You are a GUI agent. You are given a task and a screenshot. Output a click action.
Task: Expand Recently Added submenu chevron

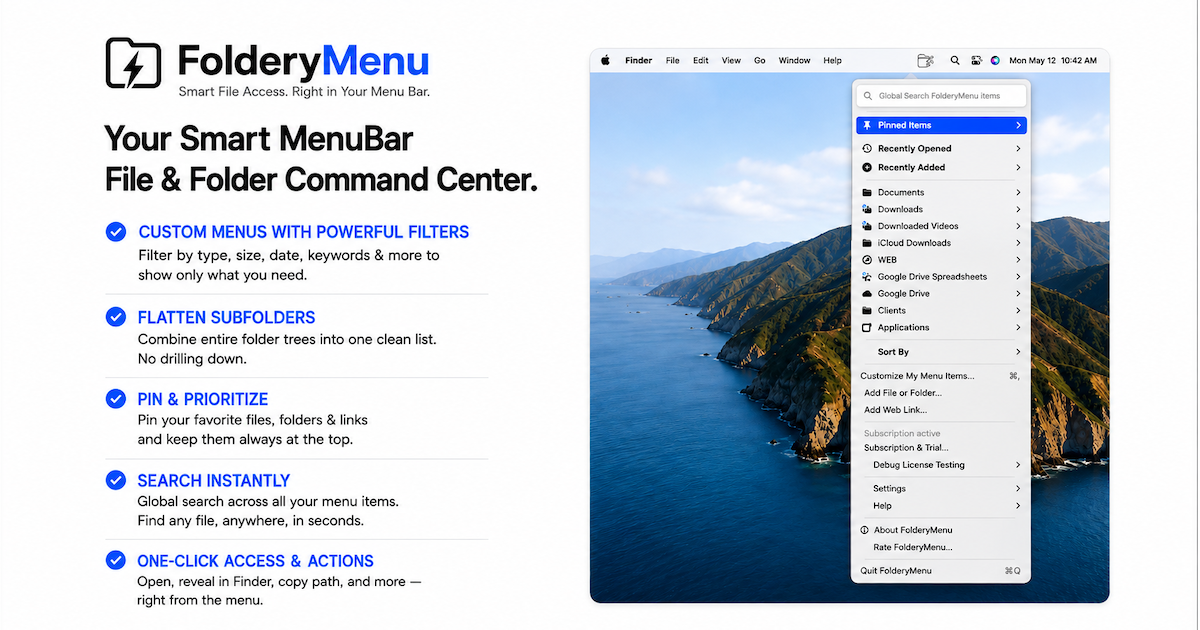tap(1018, 167)
